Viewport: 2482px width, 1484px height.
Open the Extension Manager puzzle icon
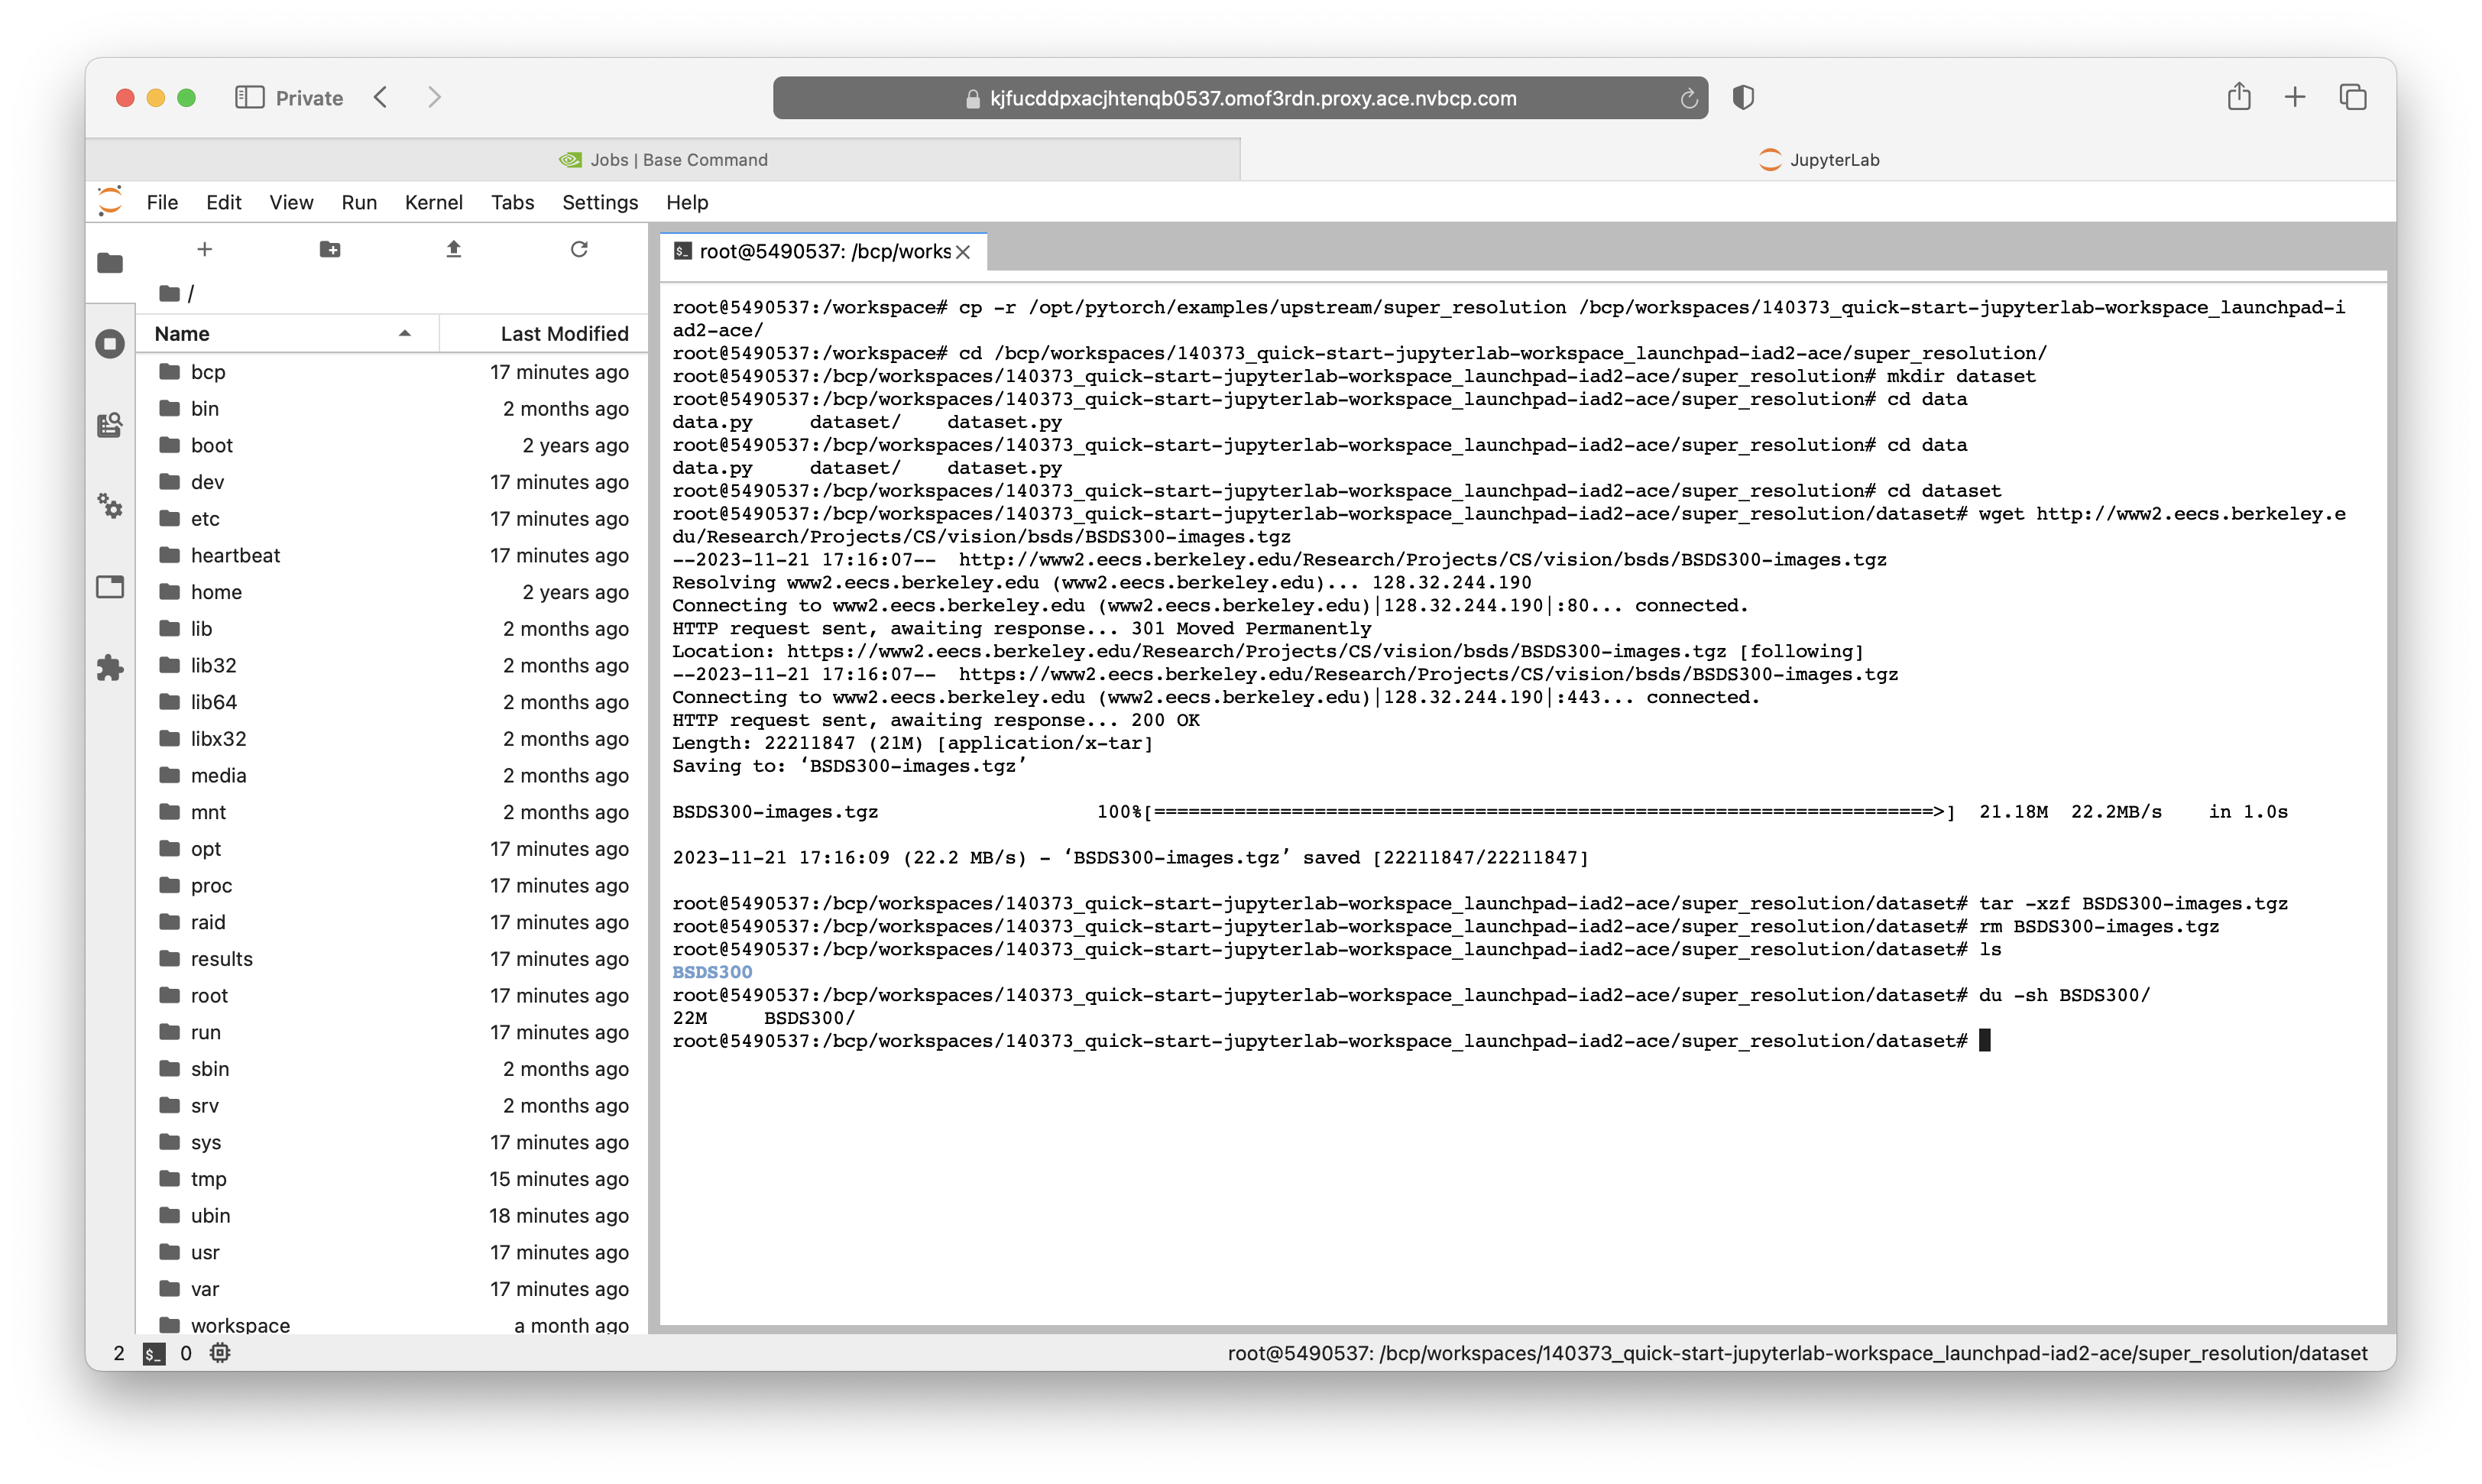pos(110,668)
